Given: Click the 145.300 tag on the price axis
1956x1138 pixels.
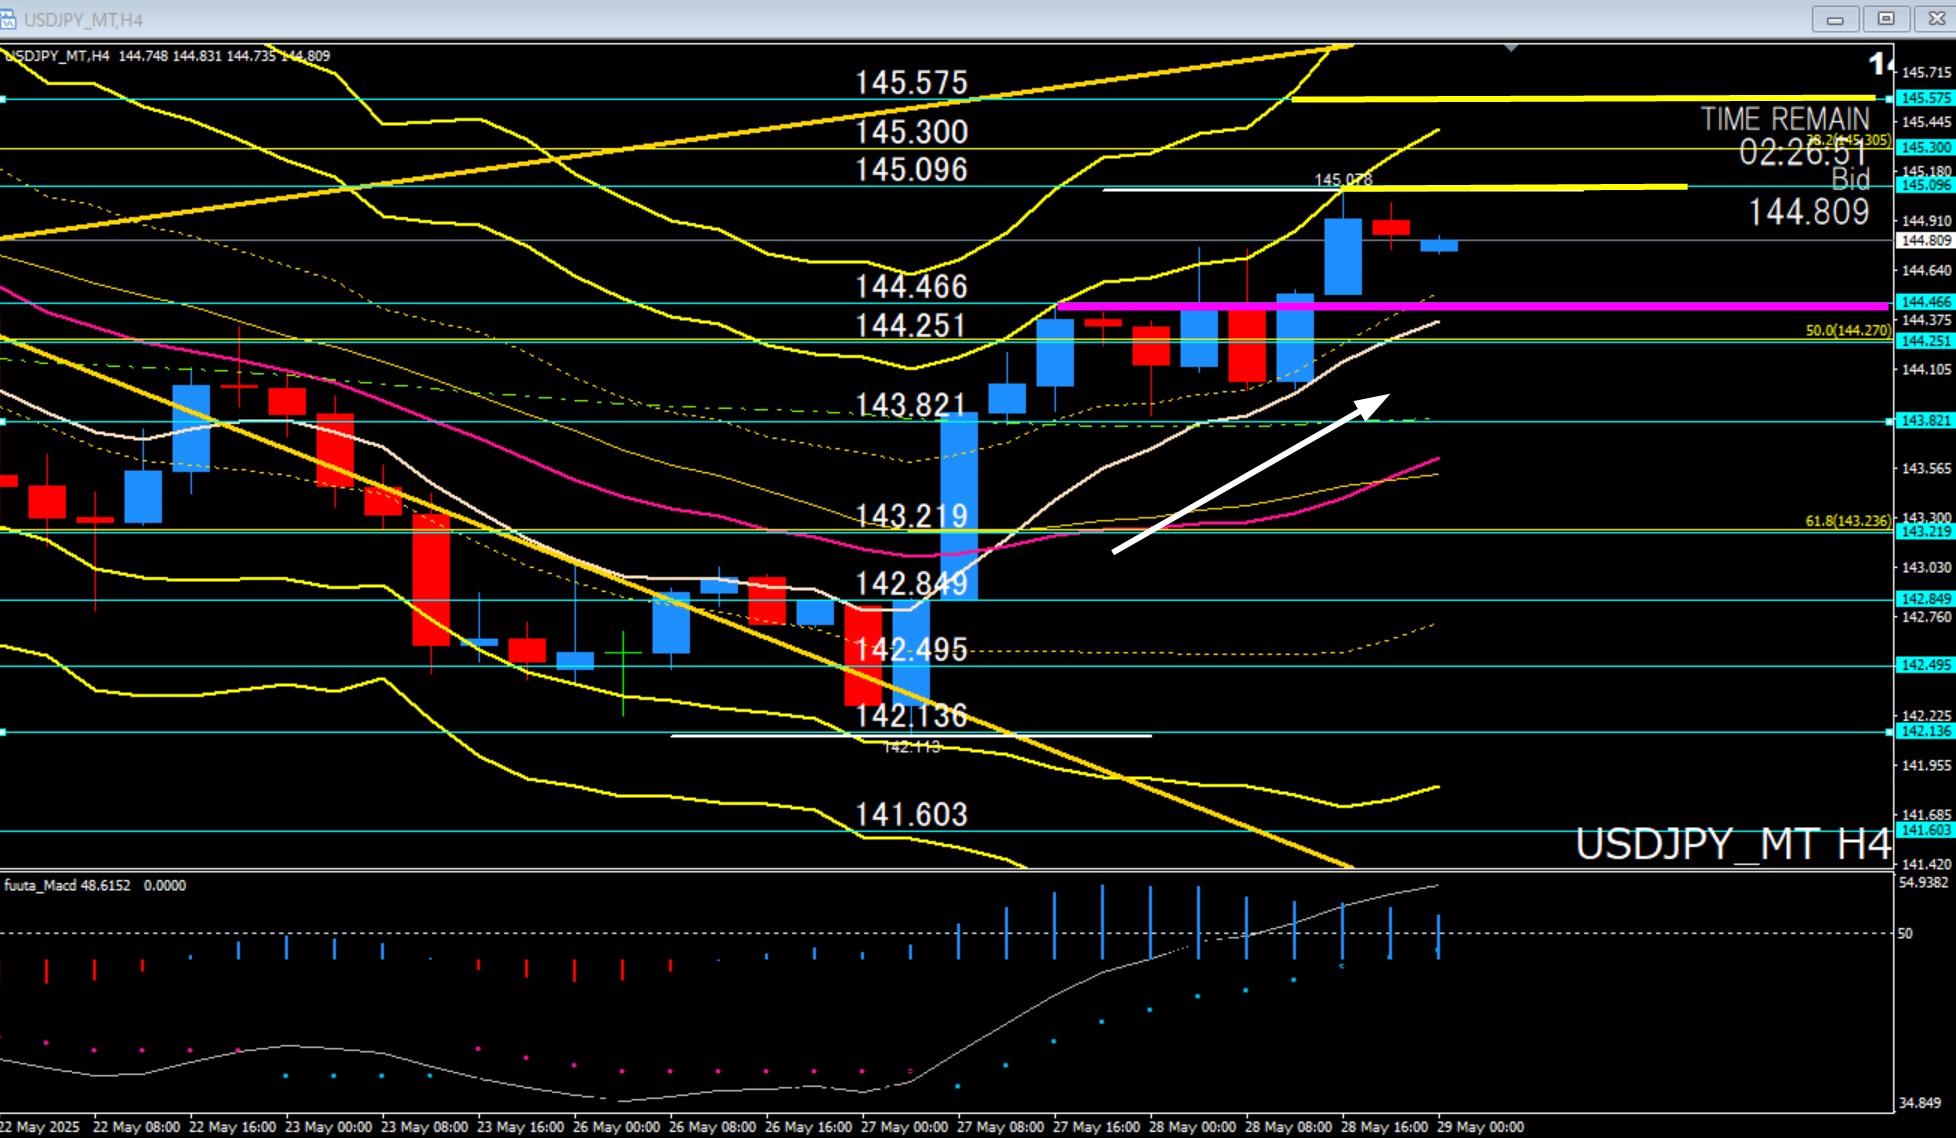Looking at the screenshot, I should (x=1925, y=147).
